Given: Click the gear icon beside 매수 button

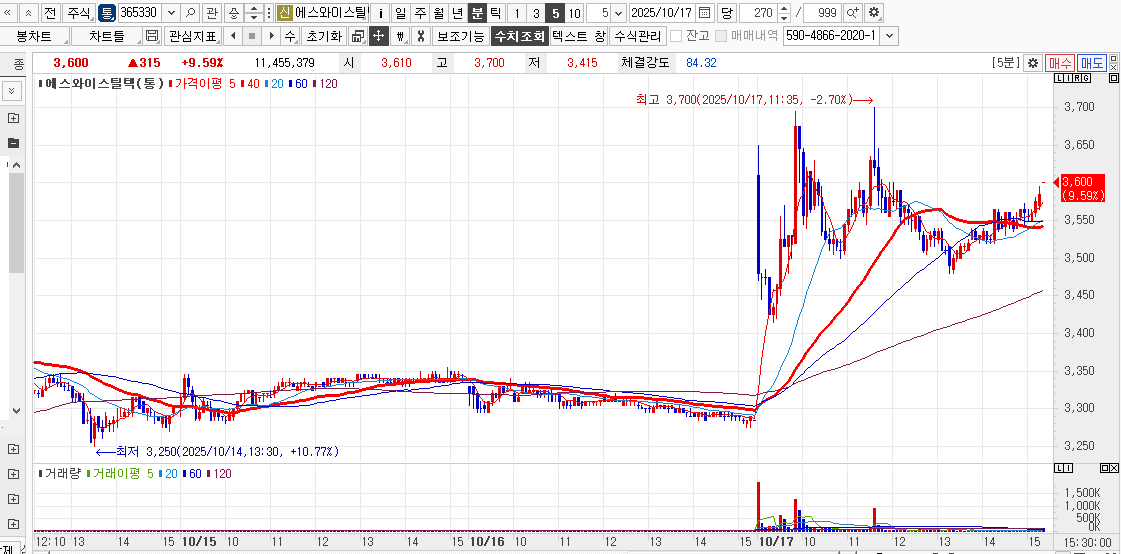Looking at the screenshot, I should pyautogui.click(x=1033, y=63).
